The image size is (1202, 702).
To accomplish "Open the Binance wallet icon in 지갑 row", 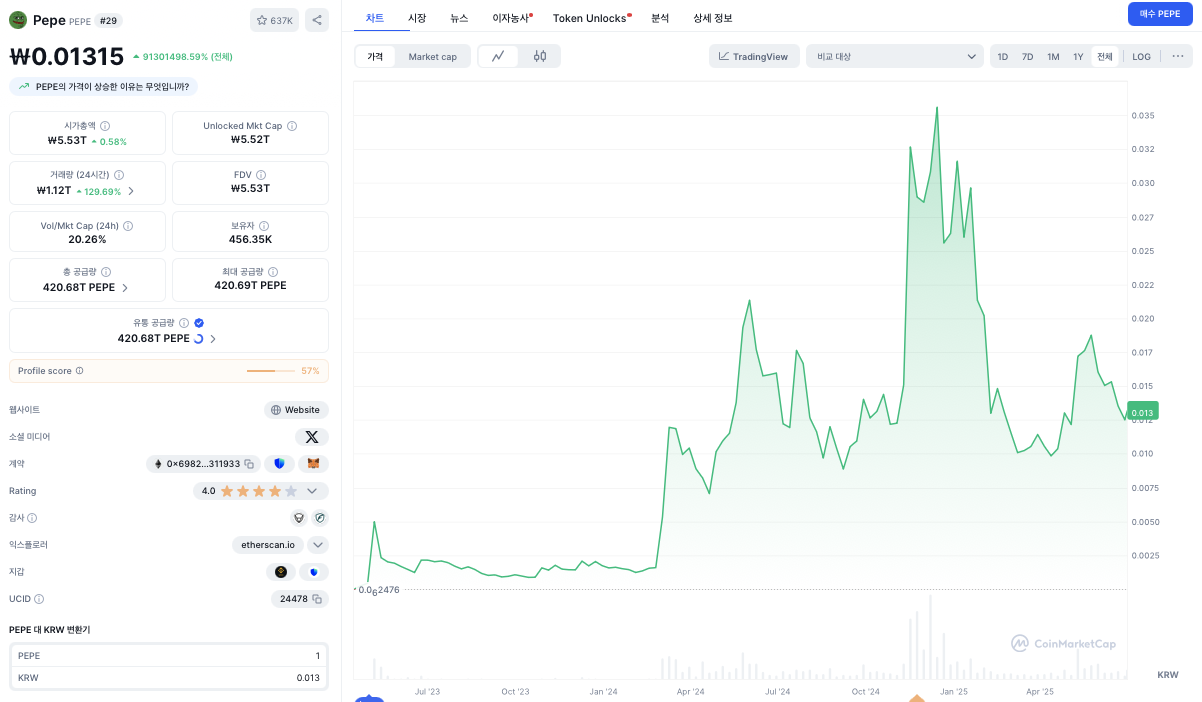I will [281, 572].
